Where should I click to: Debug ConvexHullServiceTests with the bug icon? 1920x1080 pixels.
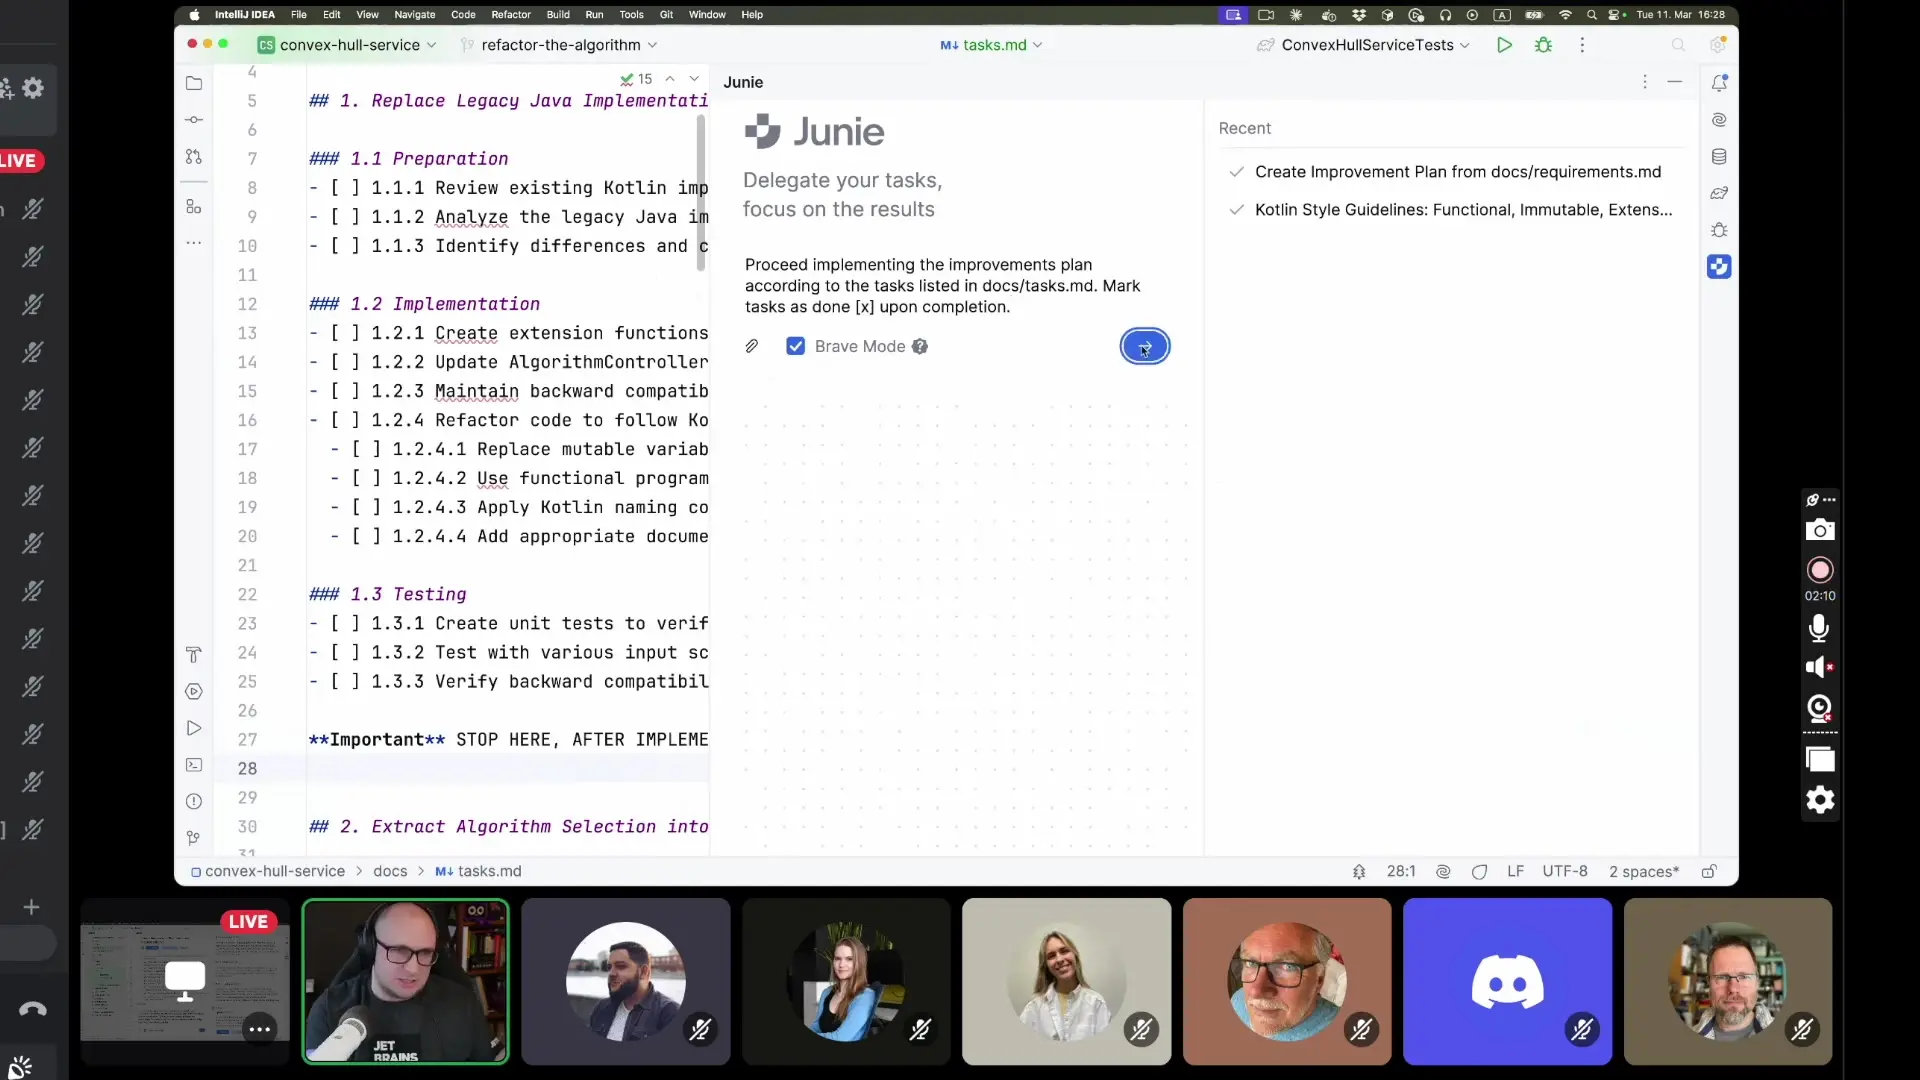[1543, 45]
